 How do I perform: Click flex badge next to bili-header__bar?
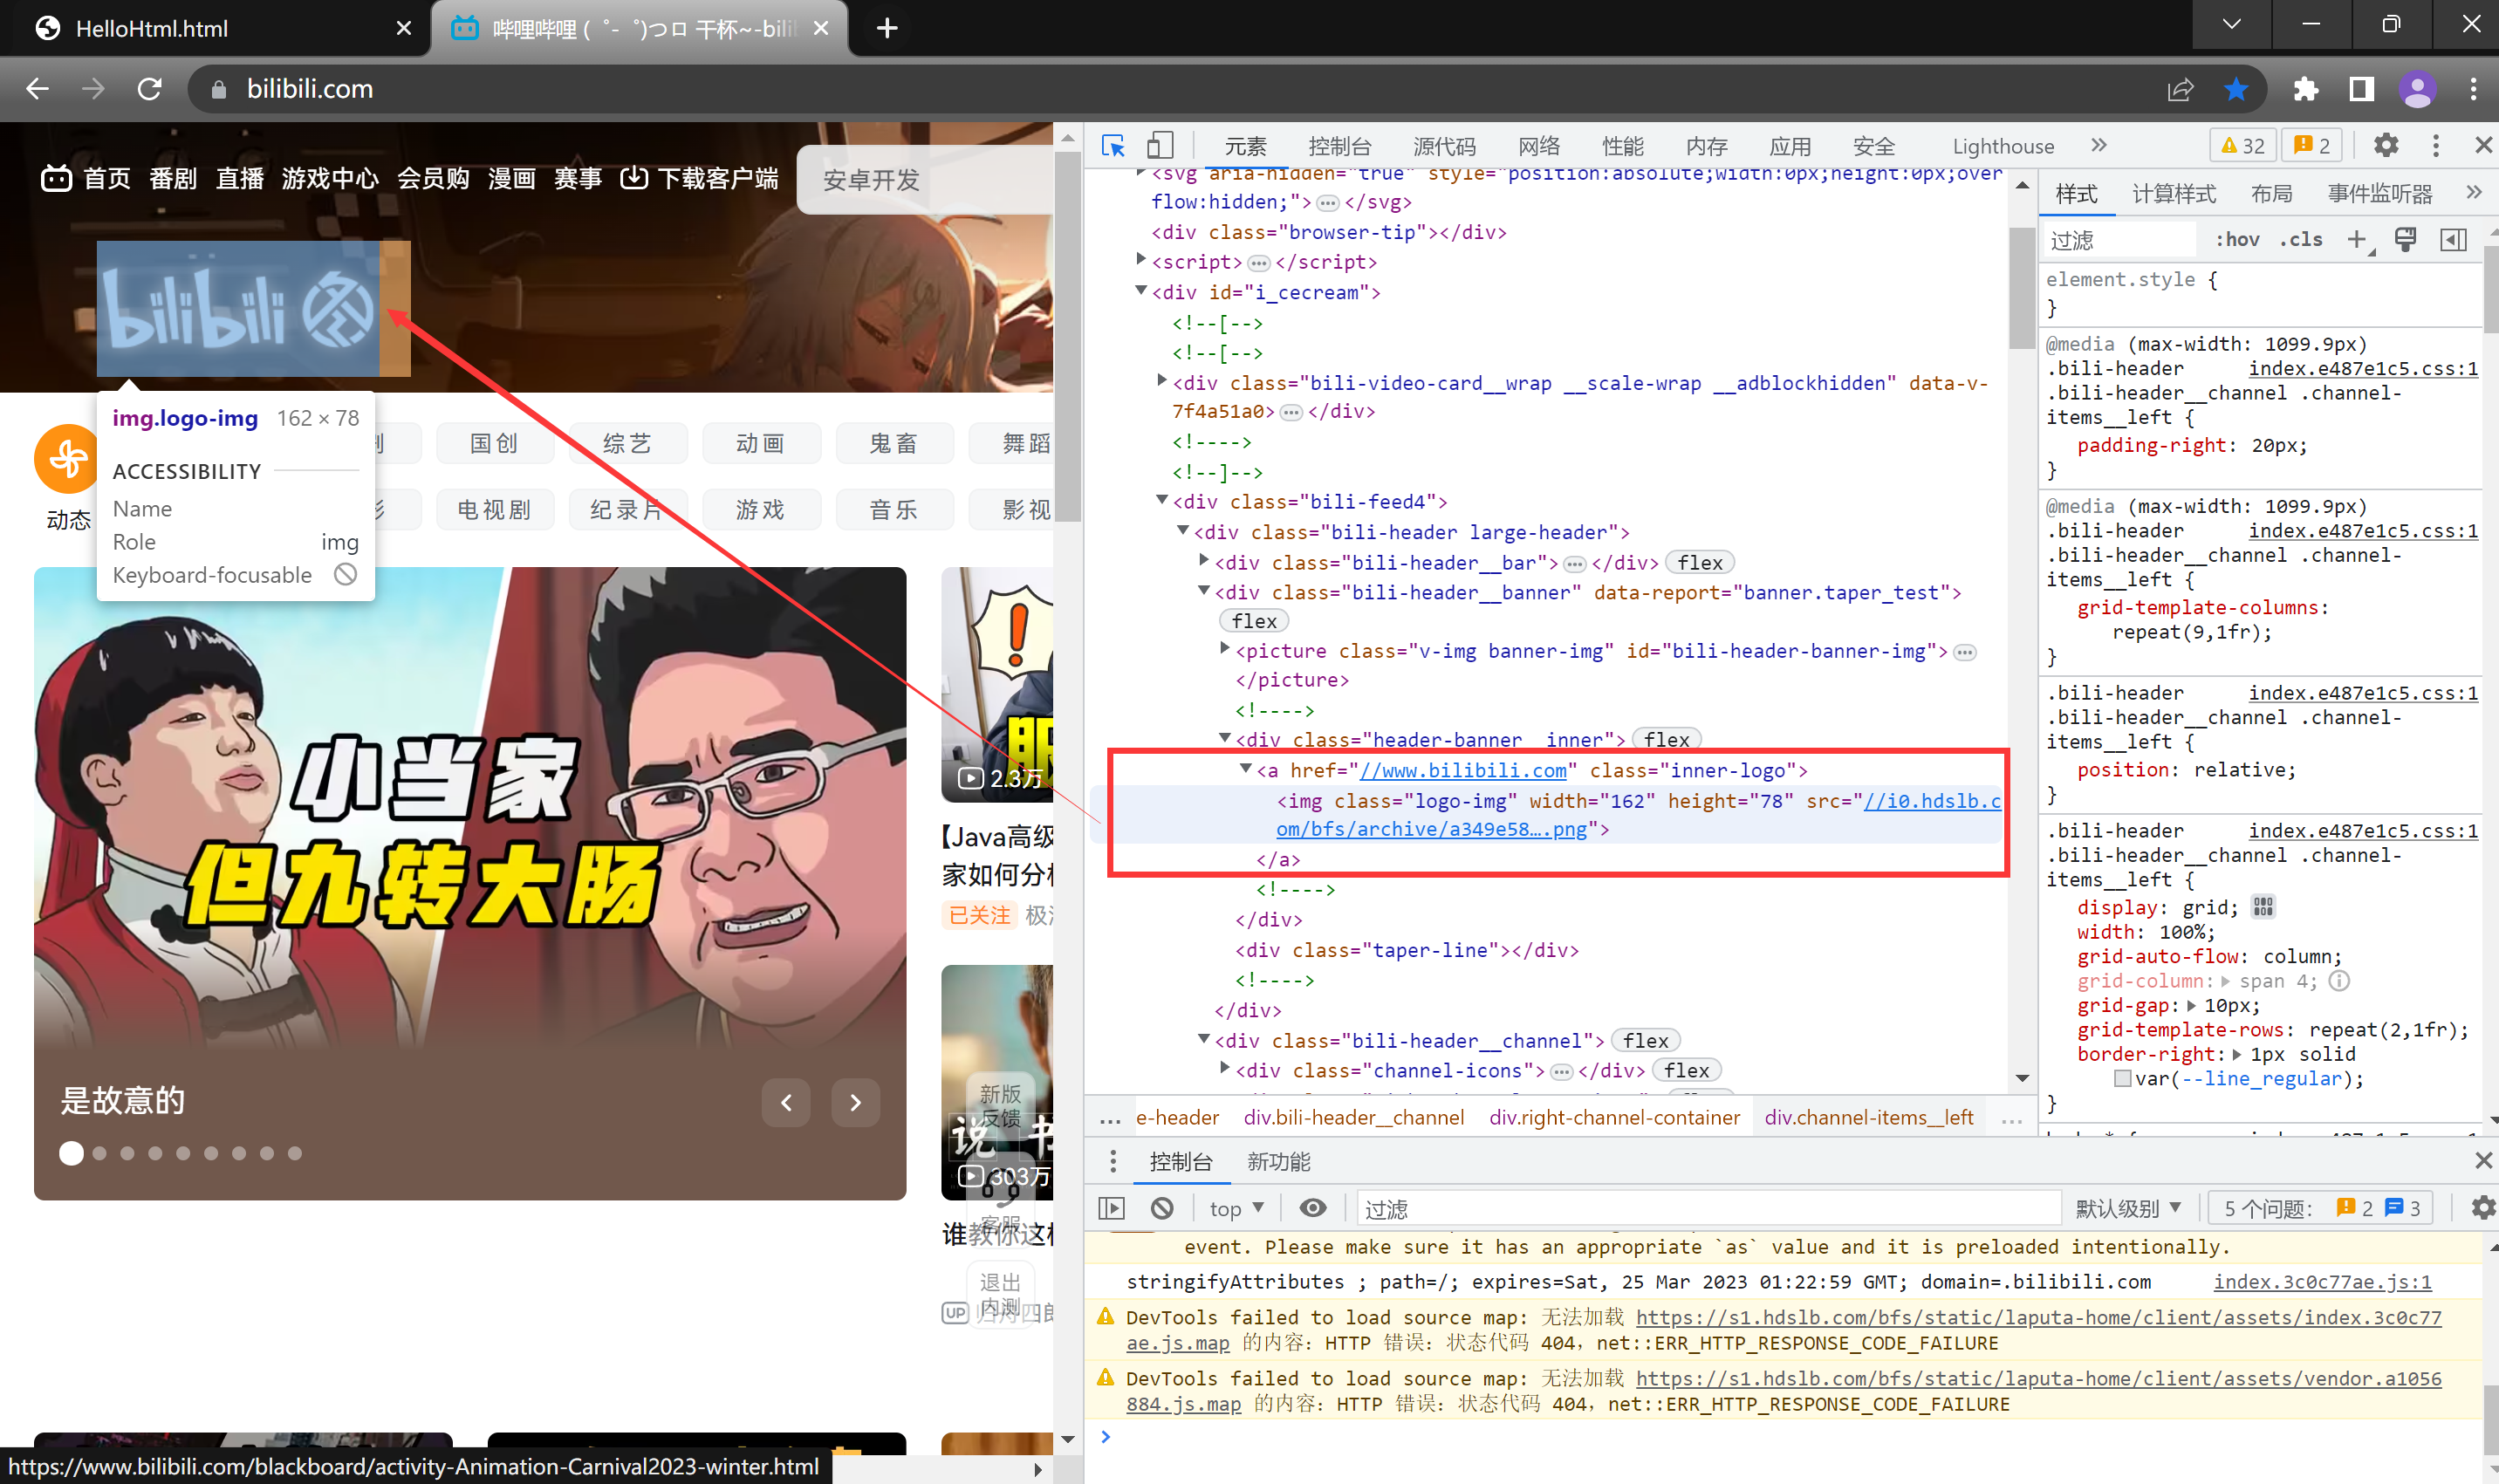tap(1699, 563)
